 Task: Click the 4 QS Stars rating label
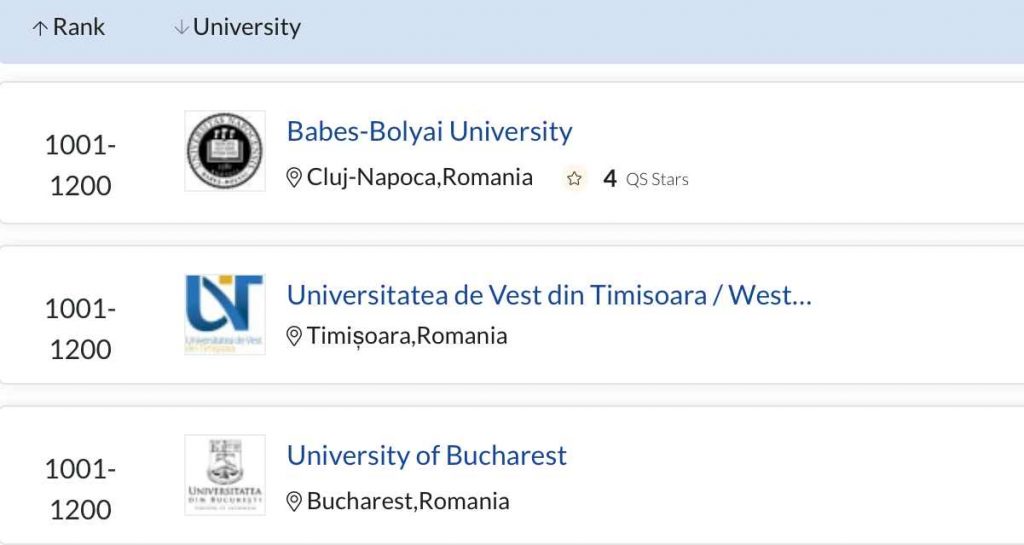point(645,179)
